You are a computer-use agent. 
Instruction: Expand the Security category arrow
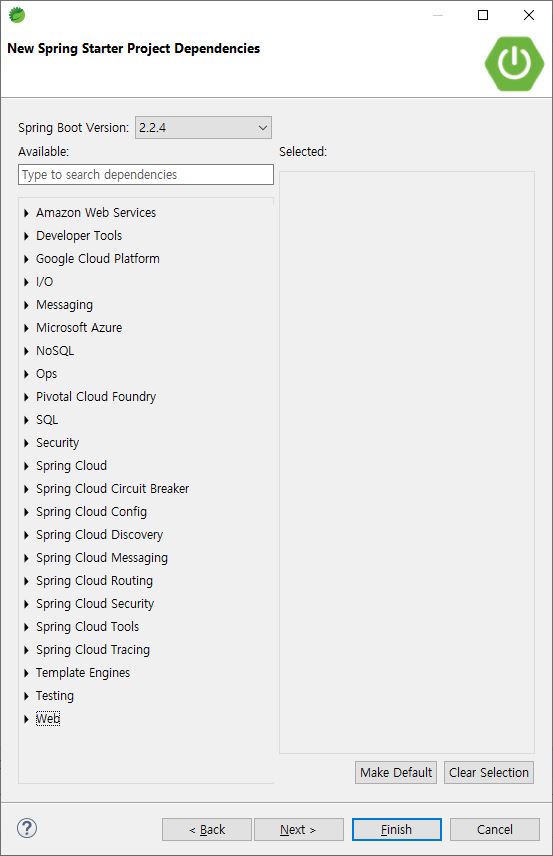click(x=26, y=443)
